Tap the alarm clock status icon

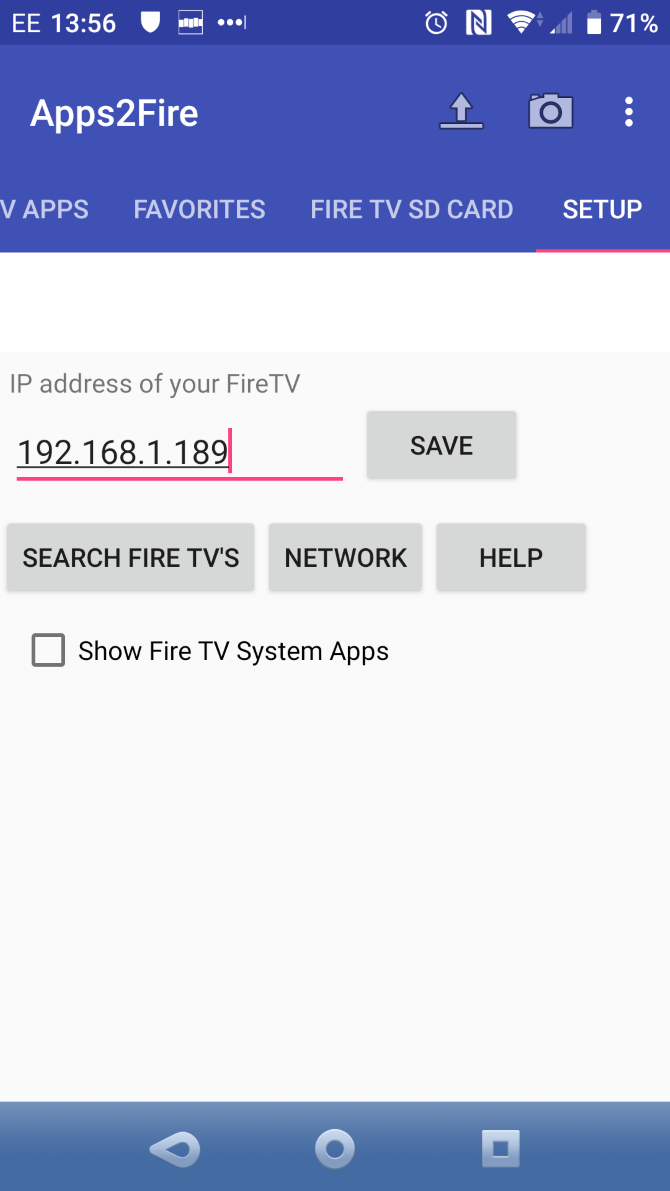434,21
